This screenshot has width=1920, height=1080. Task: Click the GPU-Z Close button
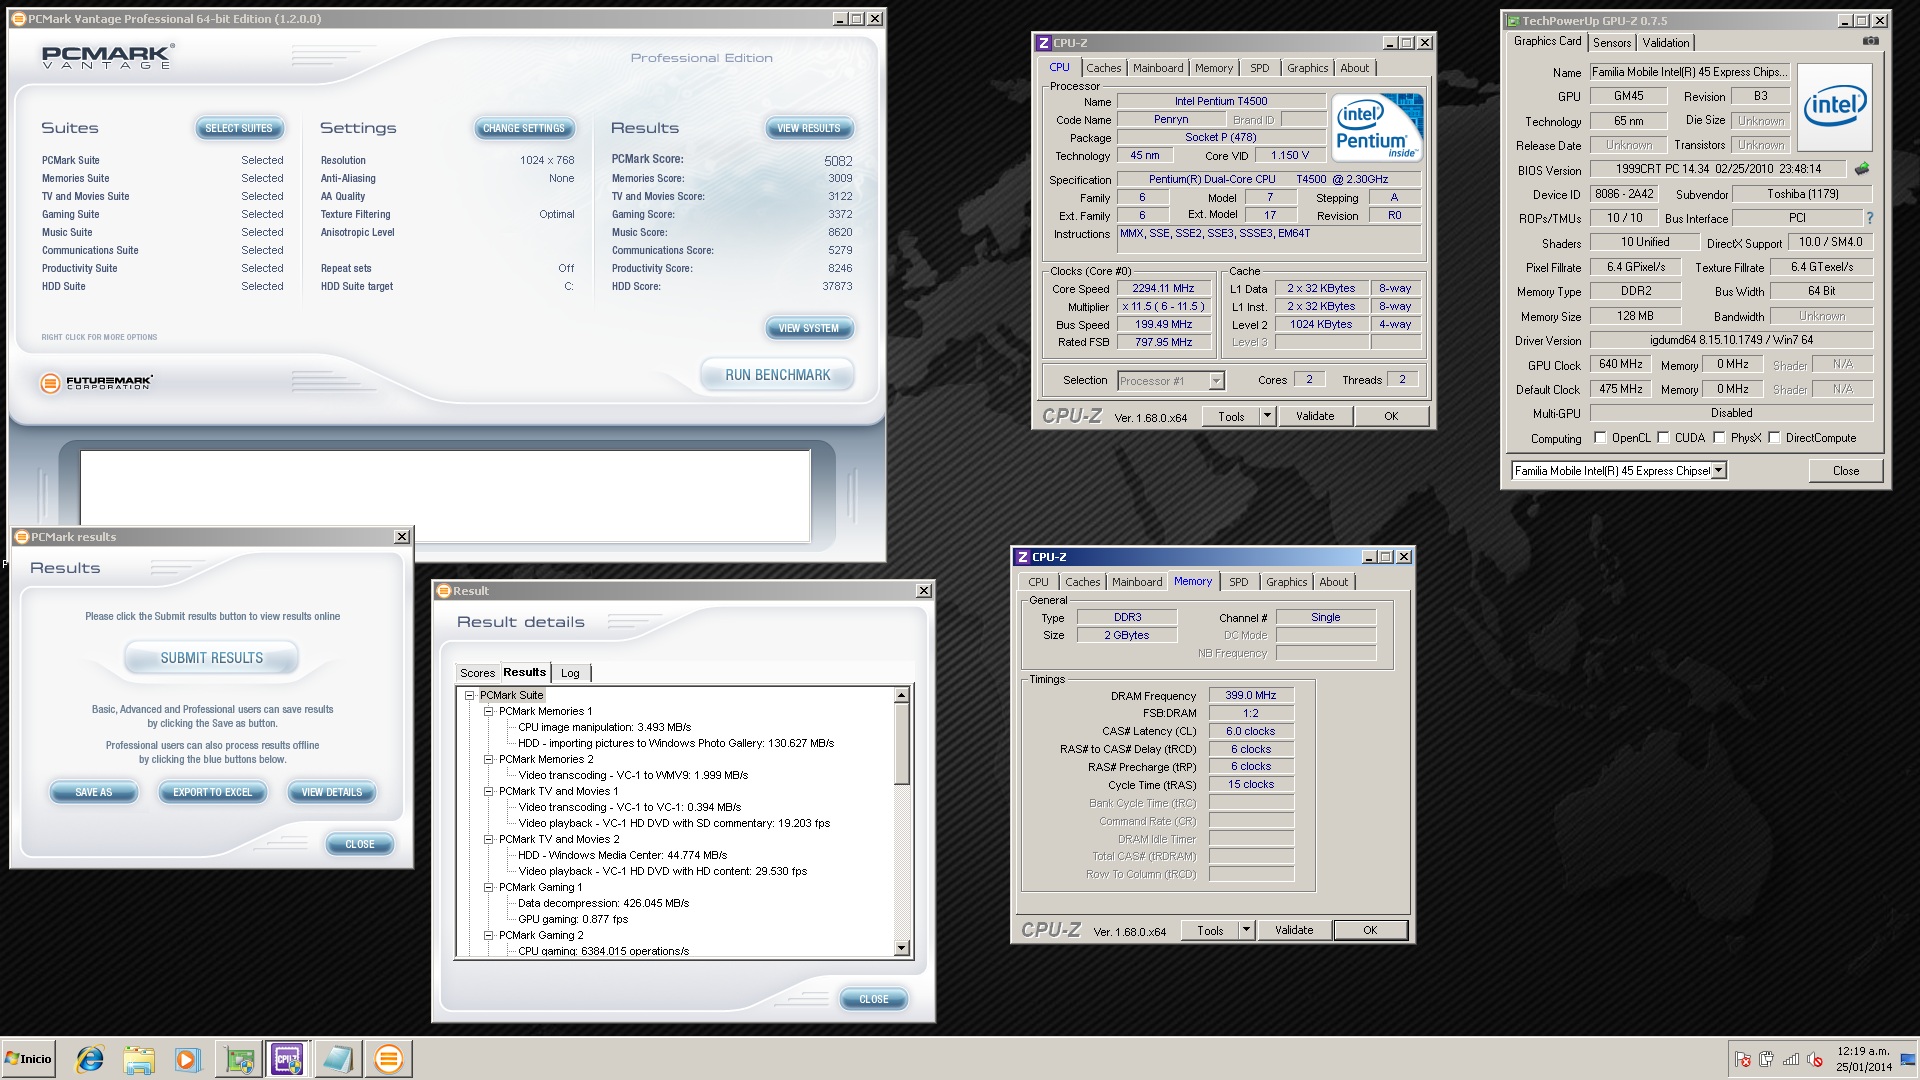point(1846,471)
